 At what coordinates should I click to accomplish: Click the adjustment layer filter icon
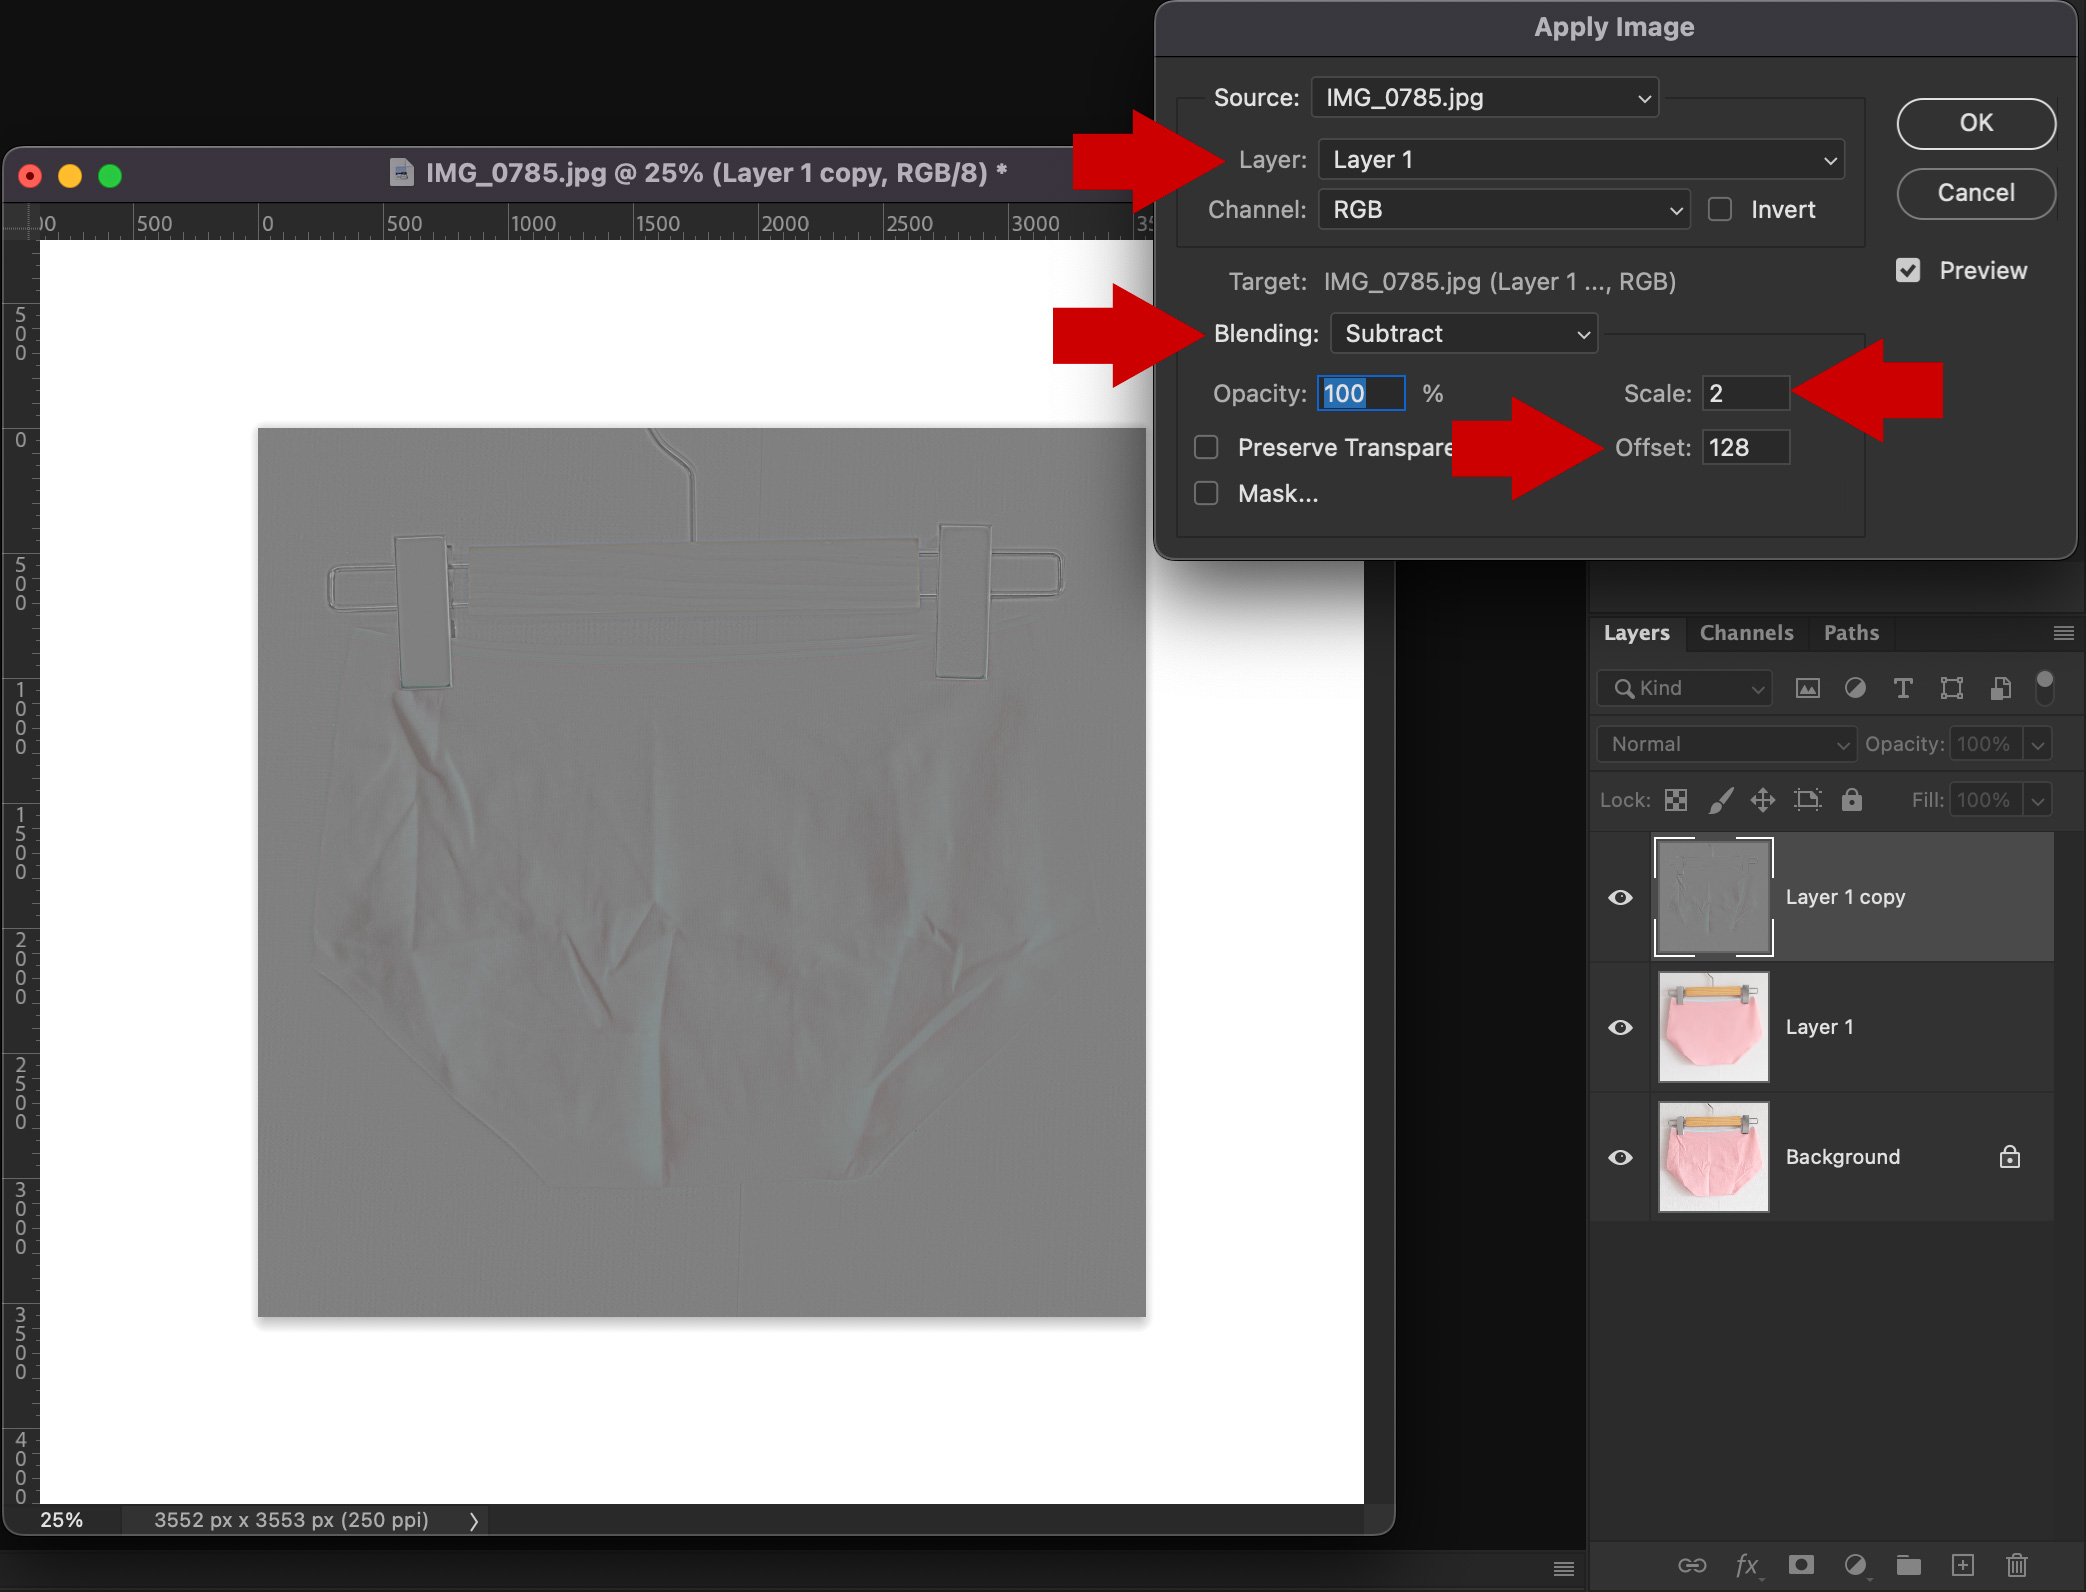[x=1855, y=688]
